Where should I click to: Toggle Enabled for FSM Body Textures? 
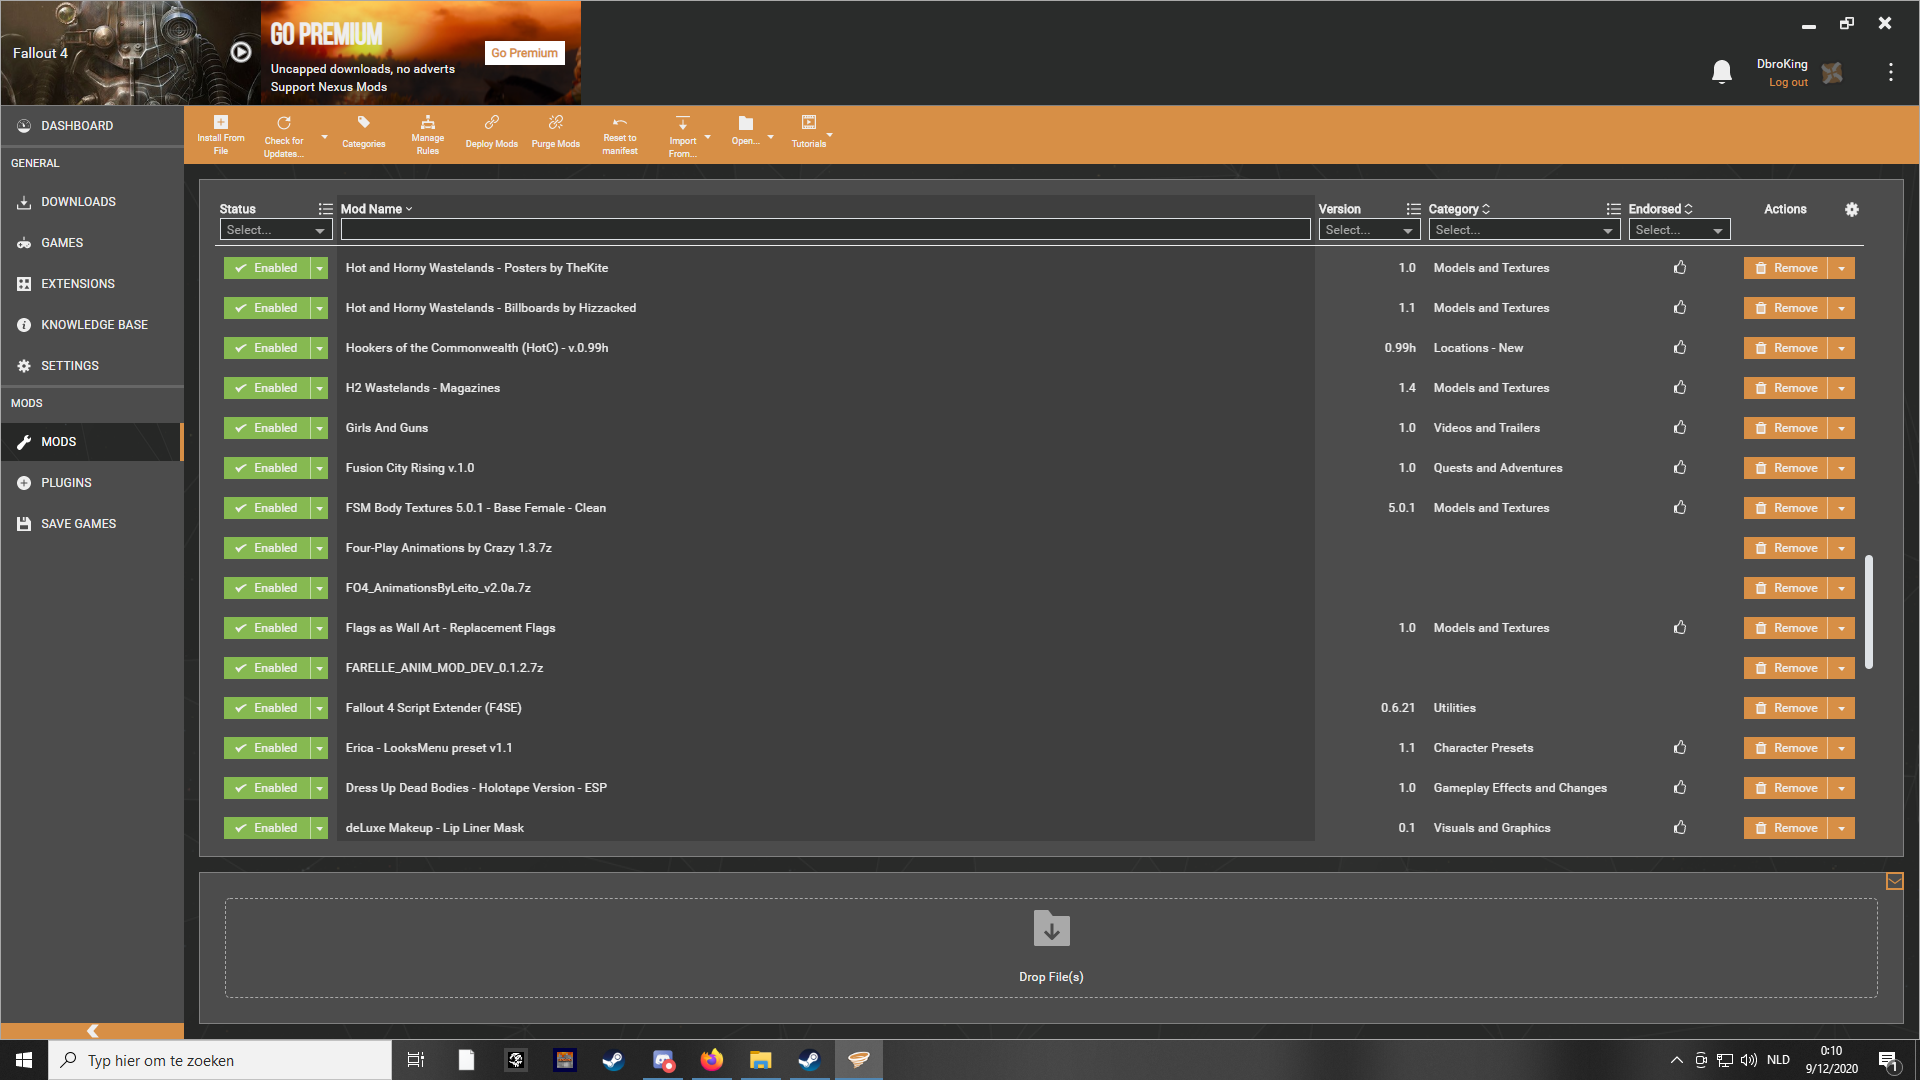tap(267, 508)
